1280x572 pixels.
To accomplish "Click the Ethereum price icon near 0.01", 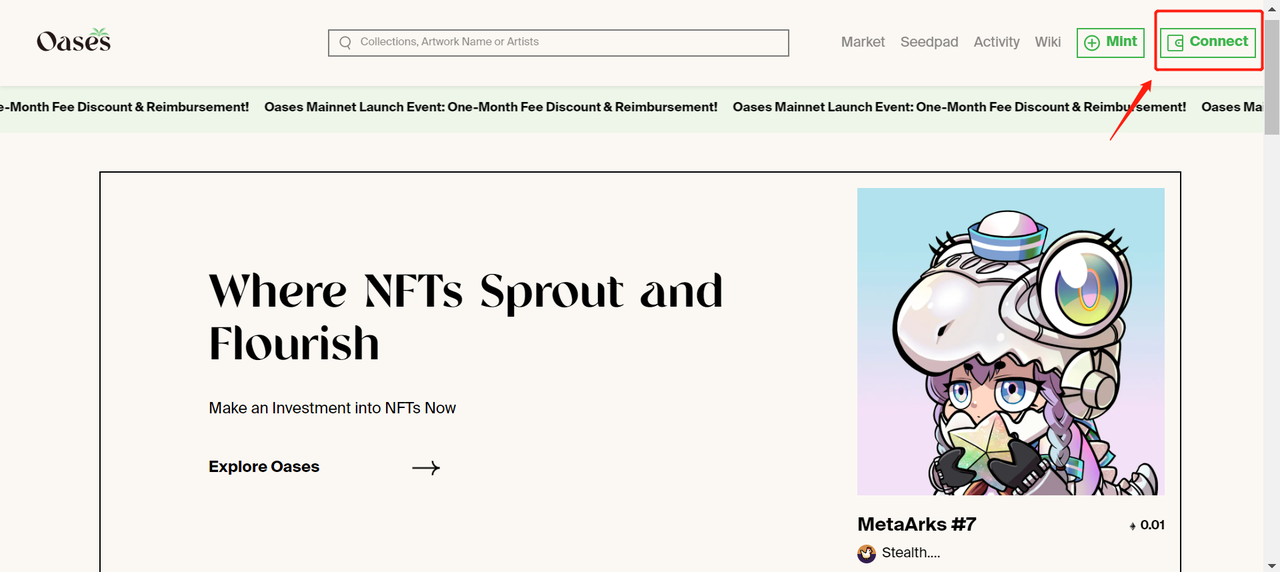I will (x=1133, y=525).
